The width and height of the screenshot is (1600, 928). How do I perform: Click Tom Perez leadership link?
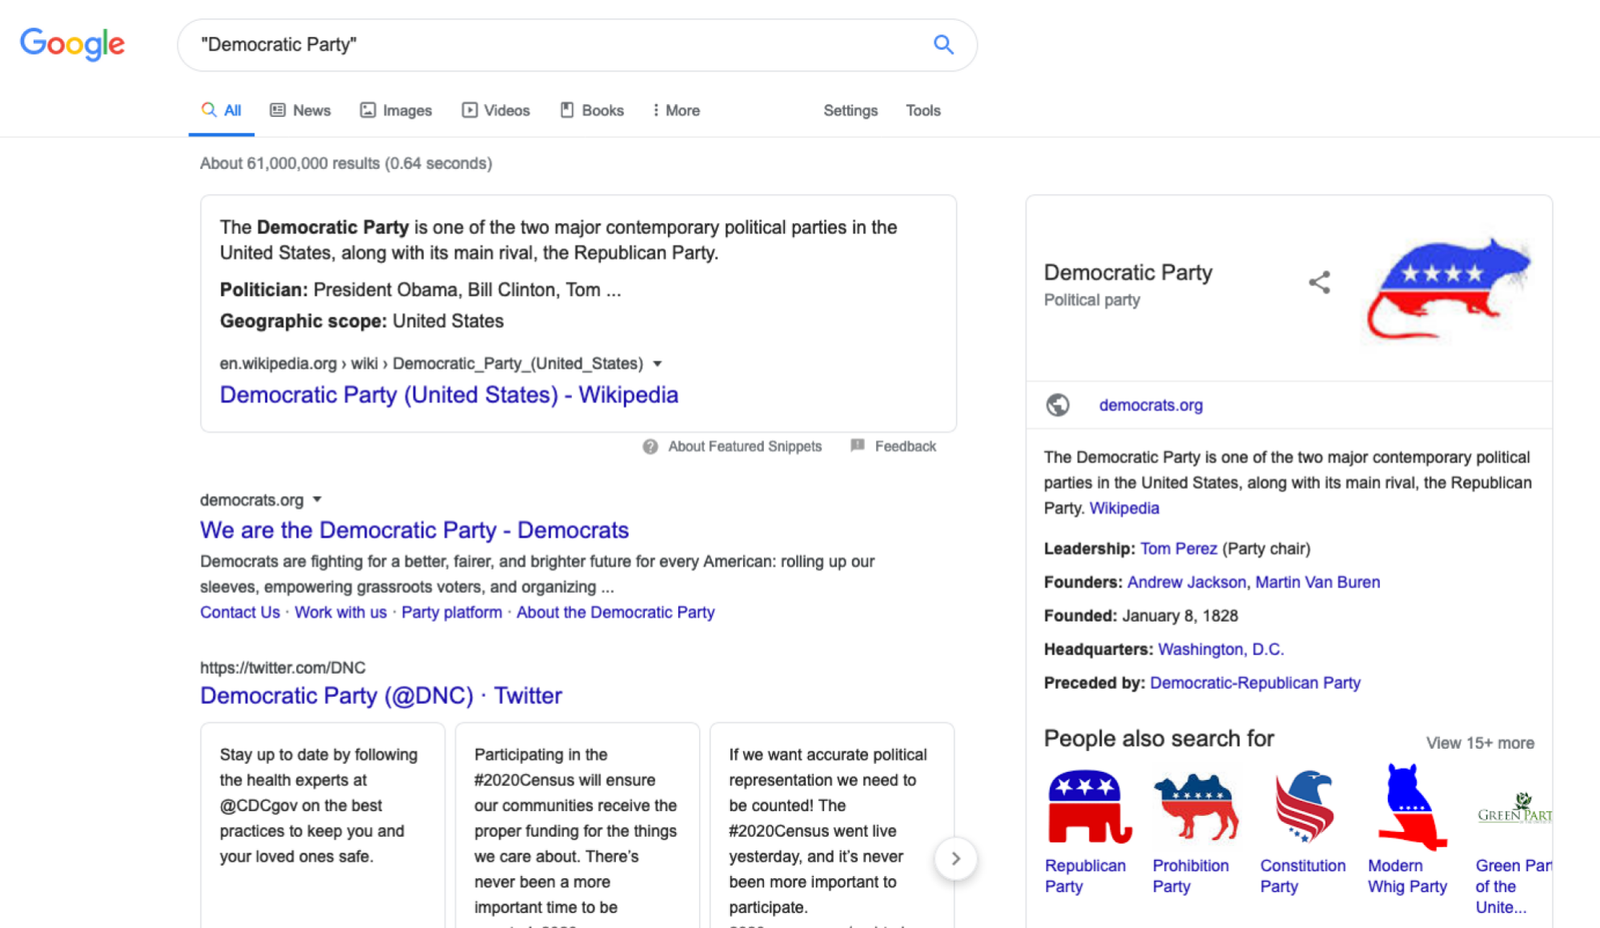click(x=1178, y=548)
